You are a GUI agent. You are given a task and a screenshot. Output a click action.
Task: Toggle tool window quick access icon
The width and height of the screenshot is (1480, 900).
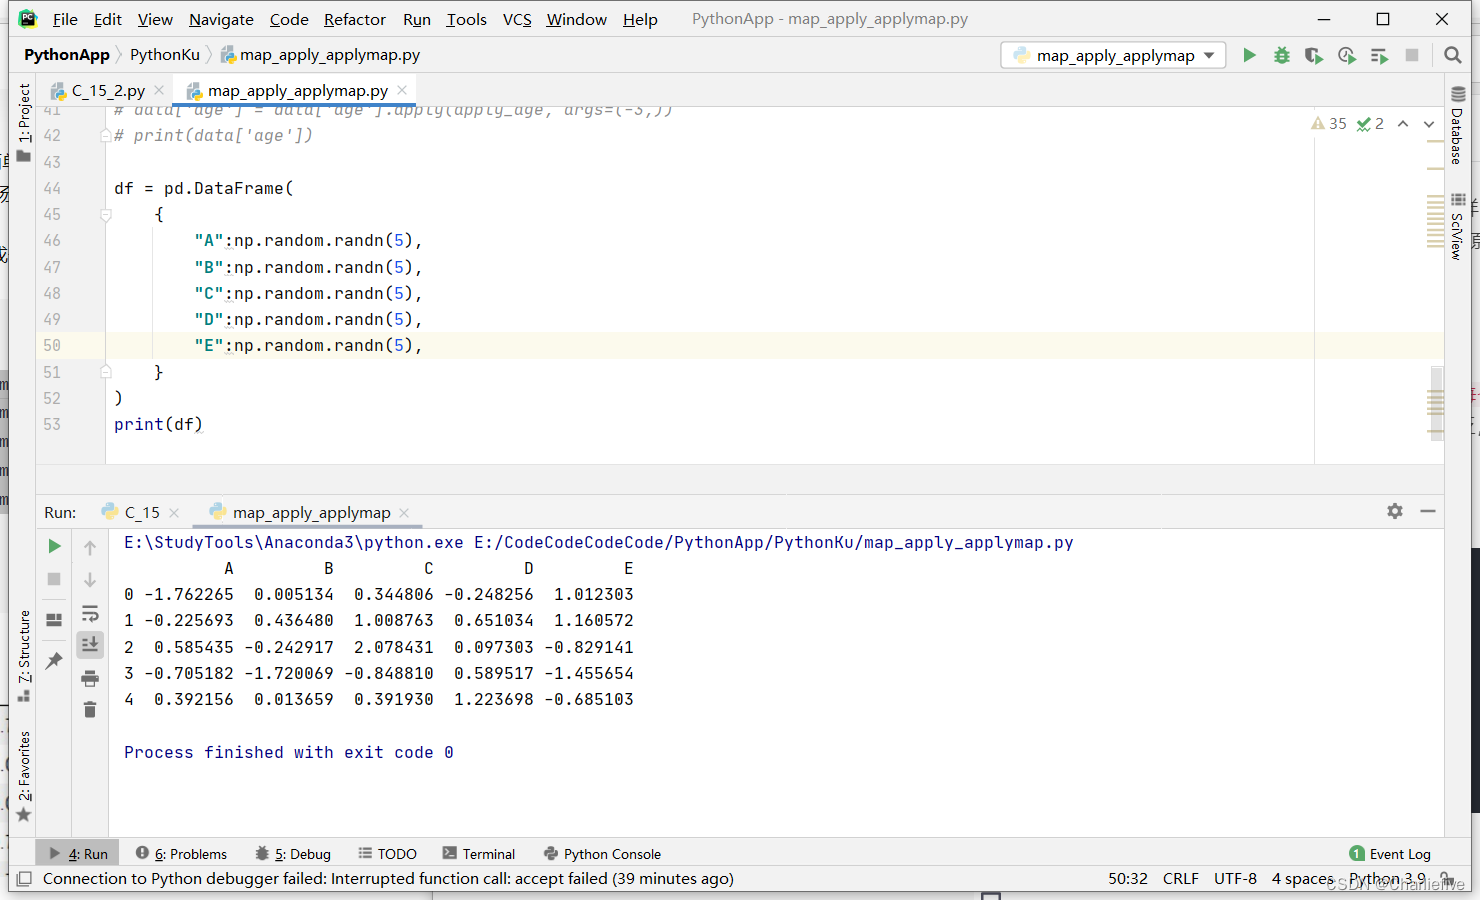(x=24, y=878)
